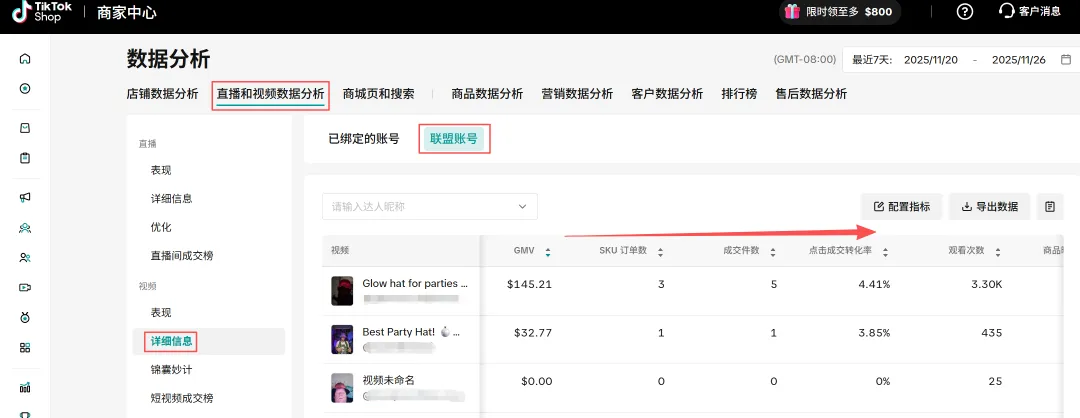The height and width of the screenshot is (418, 1080).
Task: Sort by 点击成交转化率 column arrows
Action: pyautogui.click(x=885, y=251)
